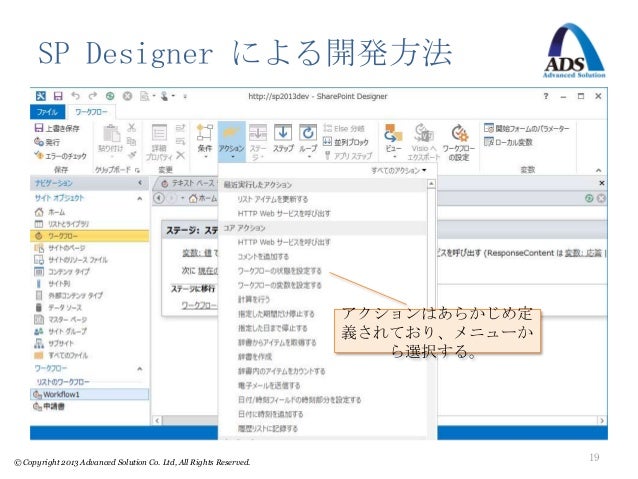This screenshot has height=479, width=638.
Task: Click the 変数: 応答 link
Action: (x=583, y=253)
